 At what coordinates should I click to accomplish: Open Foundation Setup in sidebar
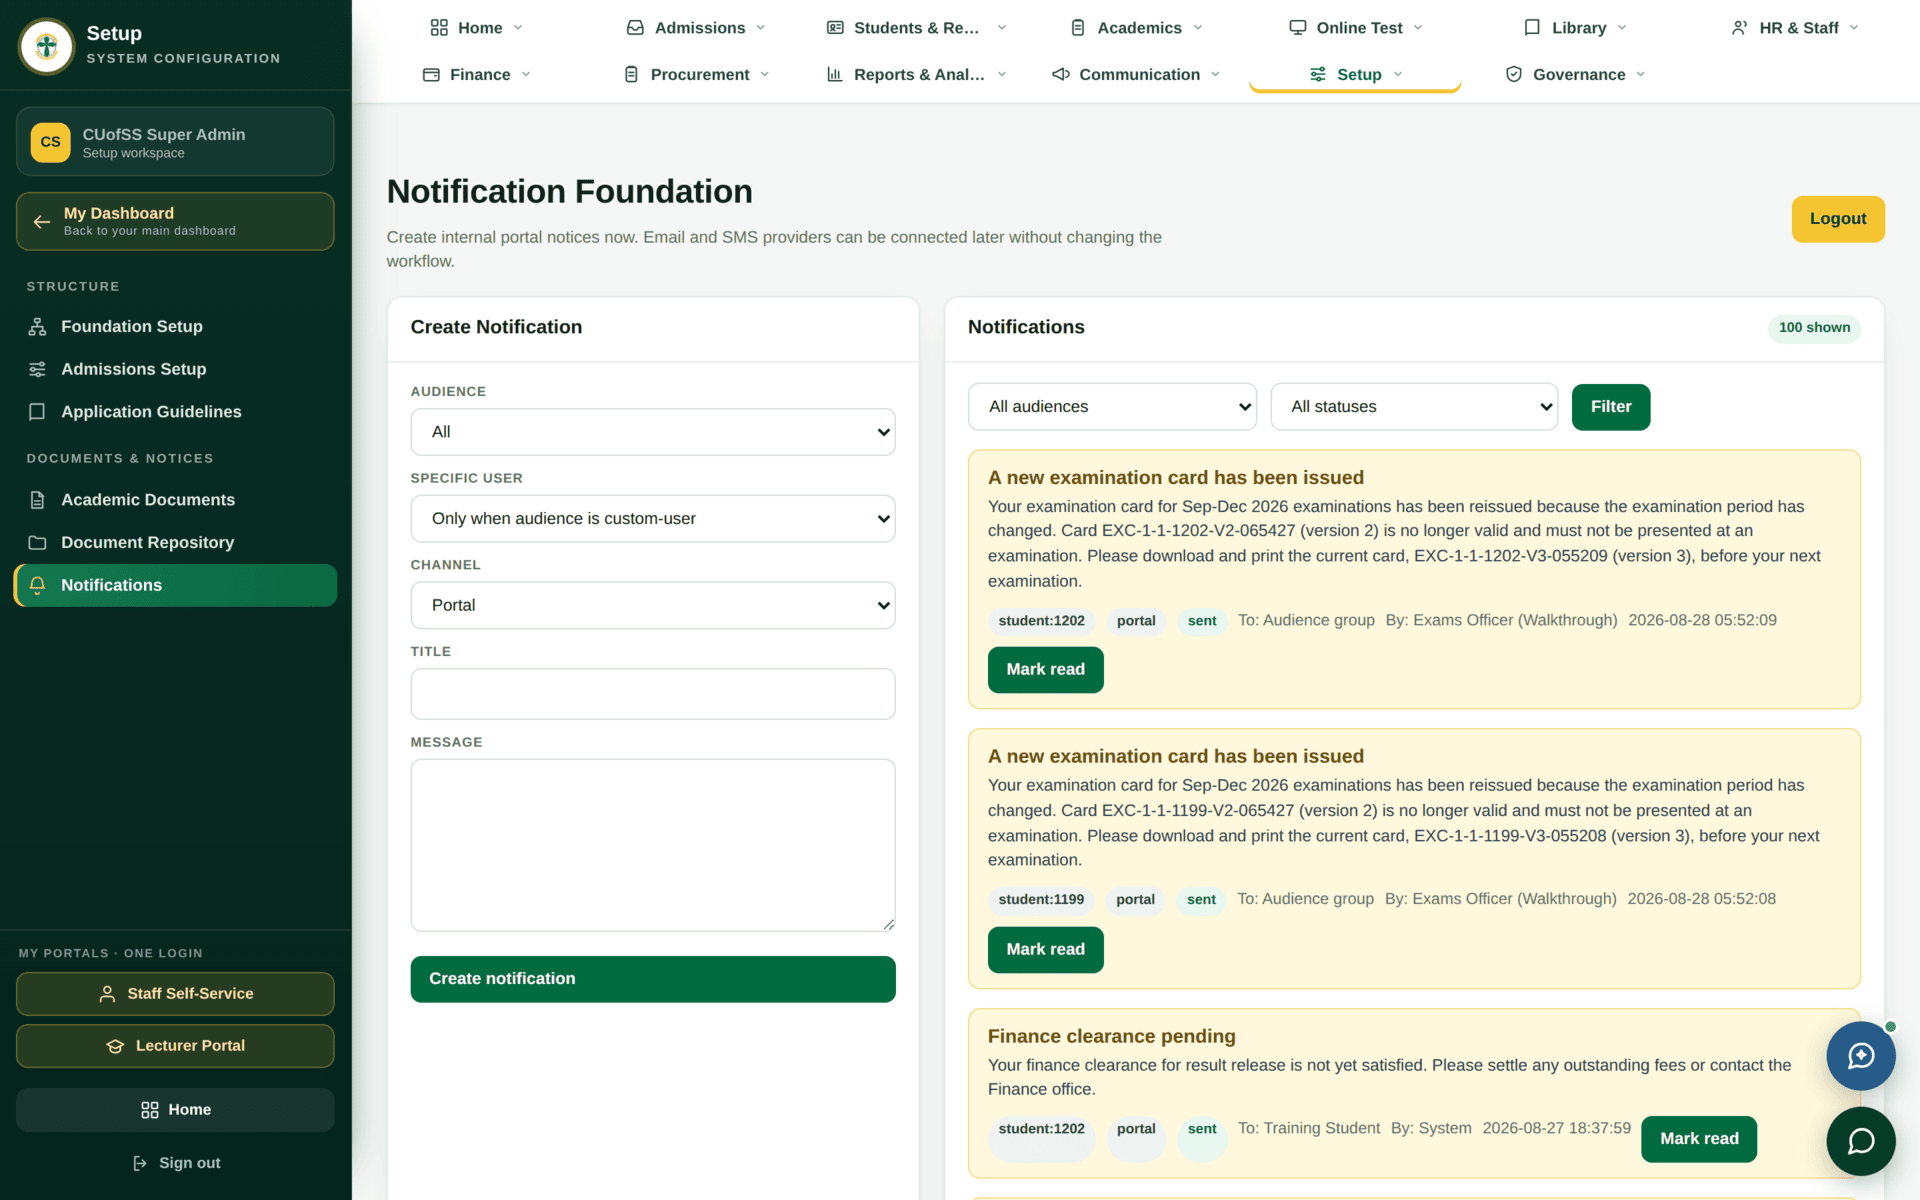[x=175, y=327]
